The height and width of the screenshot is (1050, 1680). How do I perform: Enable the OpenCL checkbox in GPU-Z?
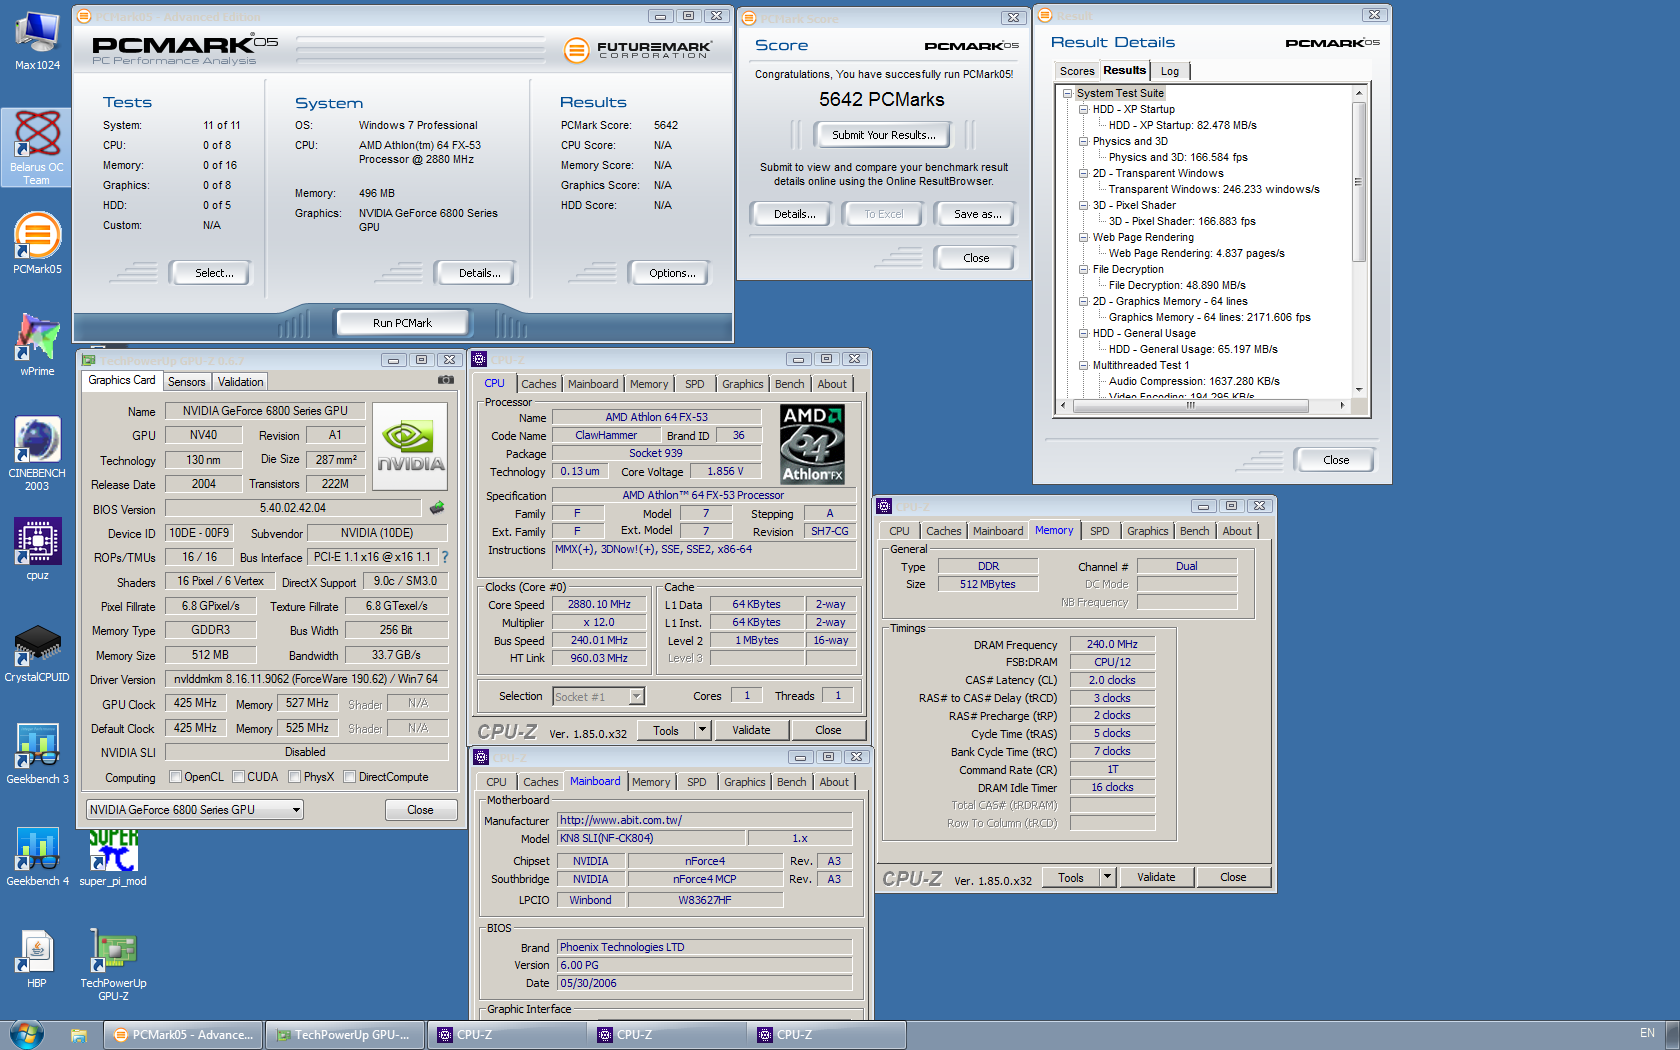click(x=176, y=777)
